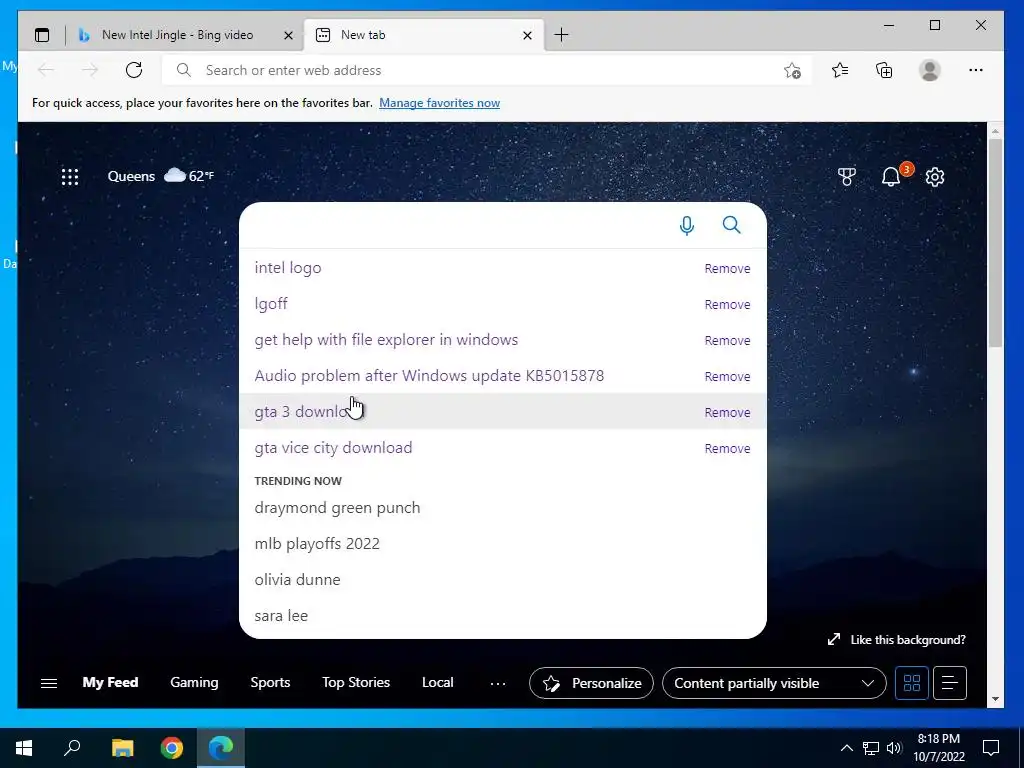
Task: Open the Local feed tab
Action: tap(438, 682)
